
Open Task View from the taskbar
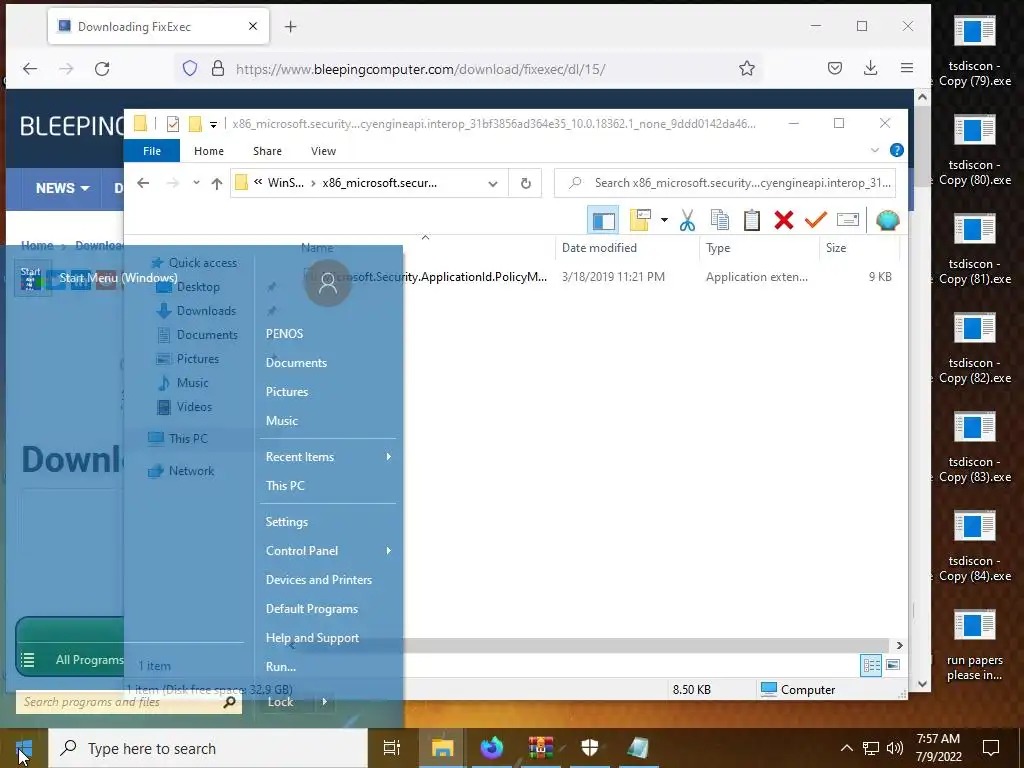coord(391,748)
